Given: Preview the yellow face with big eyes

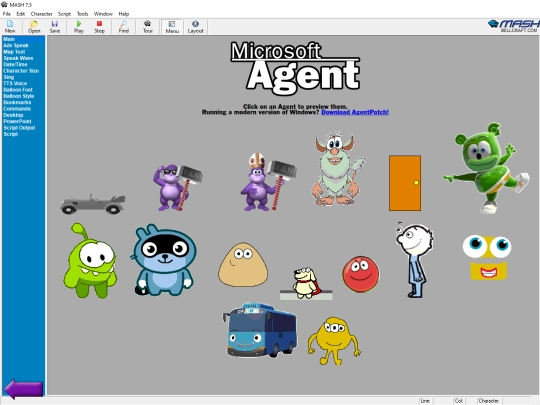Looking at the screenshot, I should click(x=487, y=257).
